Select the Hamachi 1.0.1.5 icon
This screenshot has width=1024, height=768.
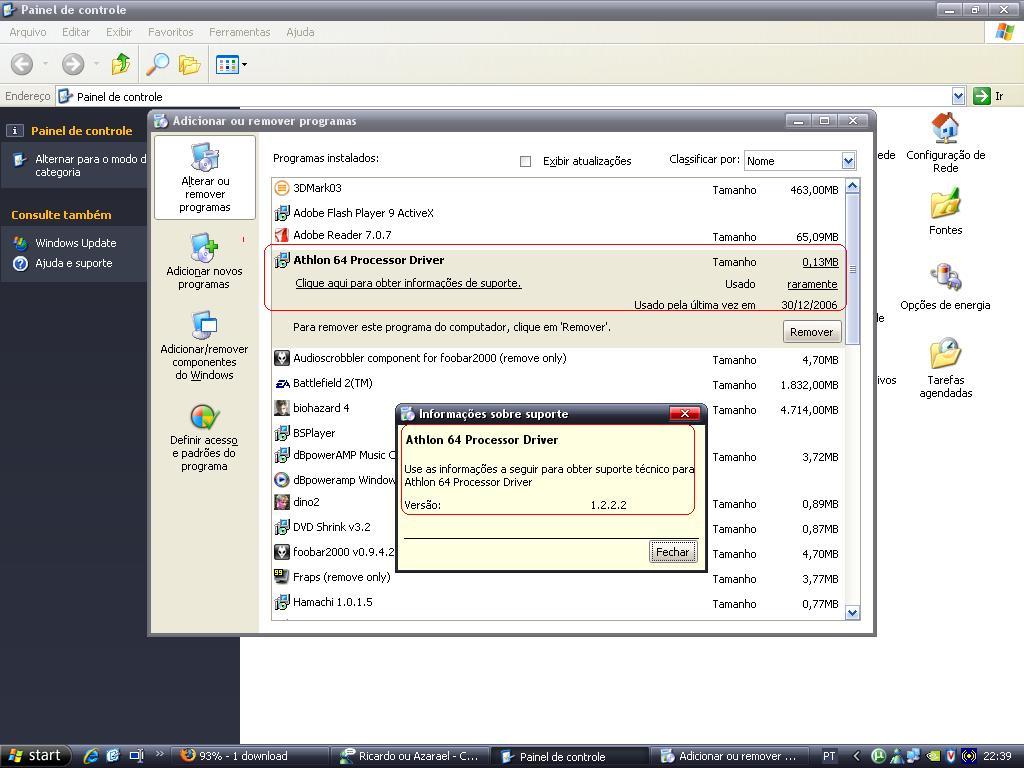(281, 602)
